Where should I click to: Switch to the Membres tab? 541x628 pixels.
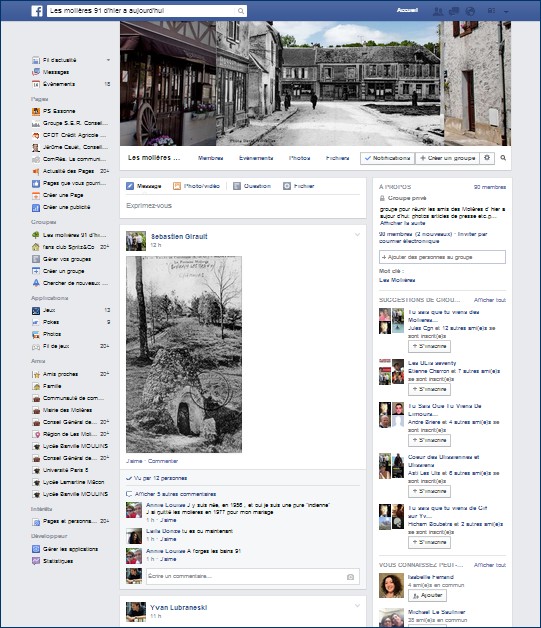point(211,158)
